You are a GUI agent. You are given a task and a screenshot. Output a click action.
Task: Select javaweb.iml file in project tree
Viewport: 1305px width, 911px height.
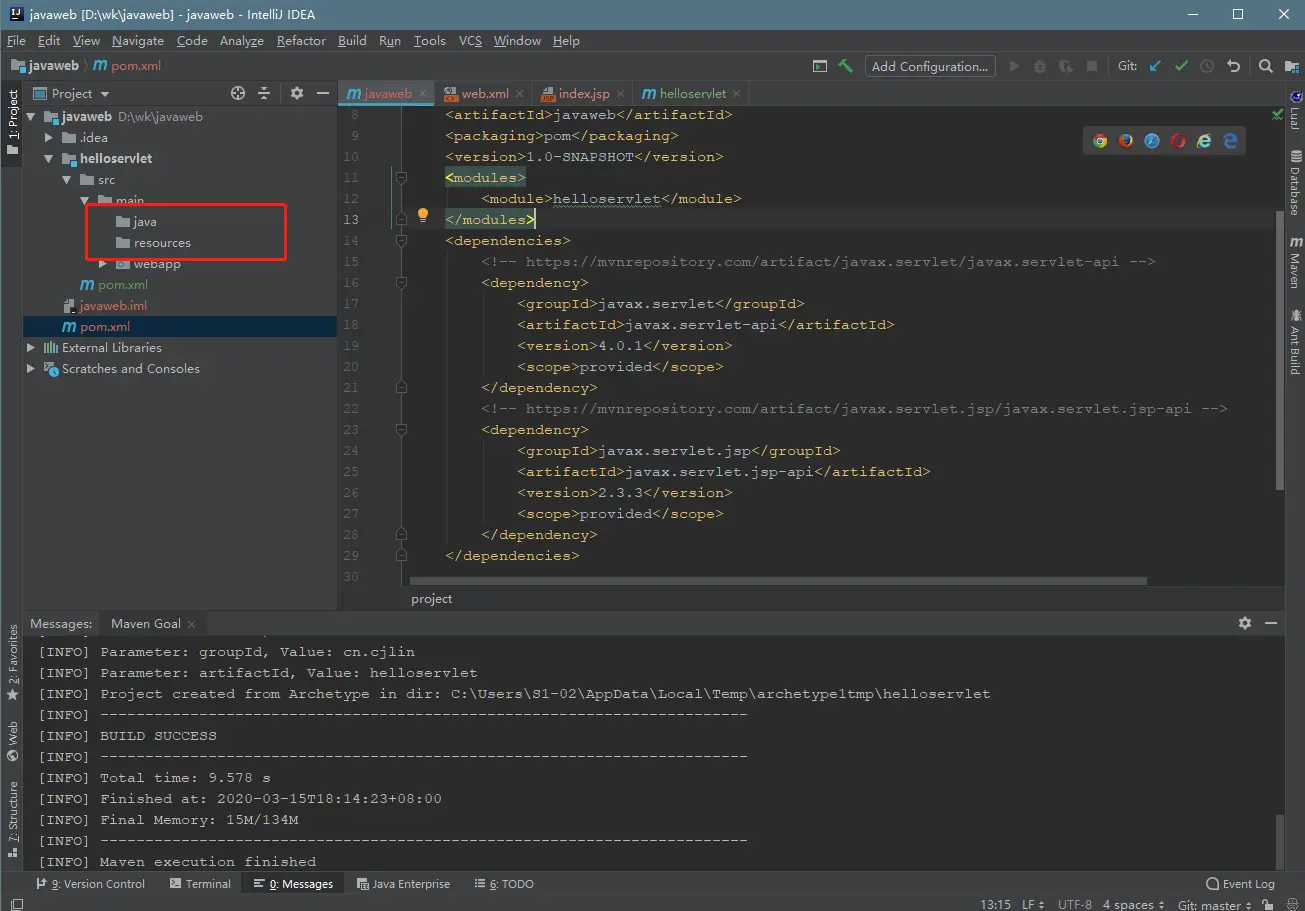[x=112, y=306]
